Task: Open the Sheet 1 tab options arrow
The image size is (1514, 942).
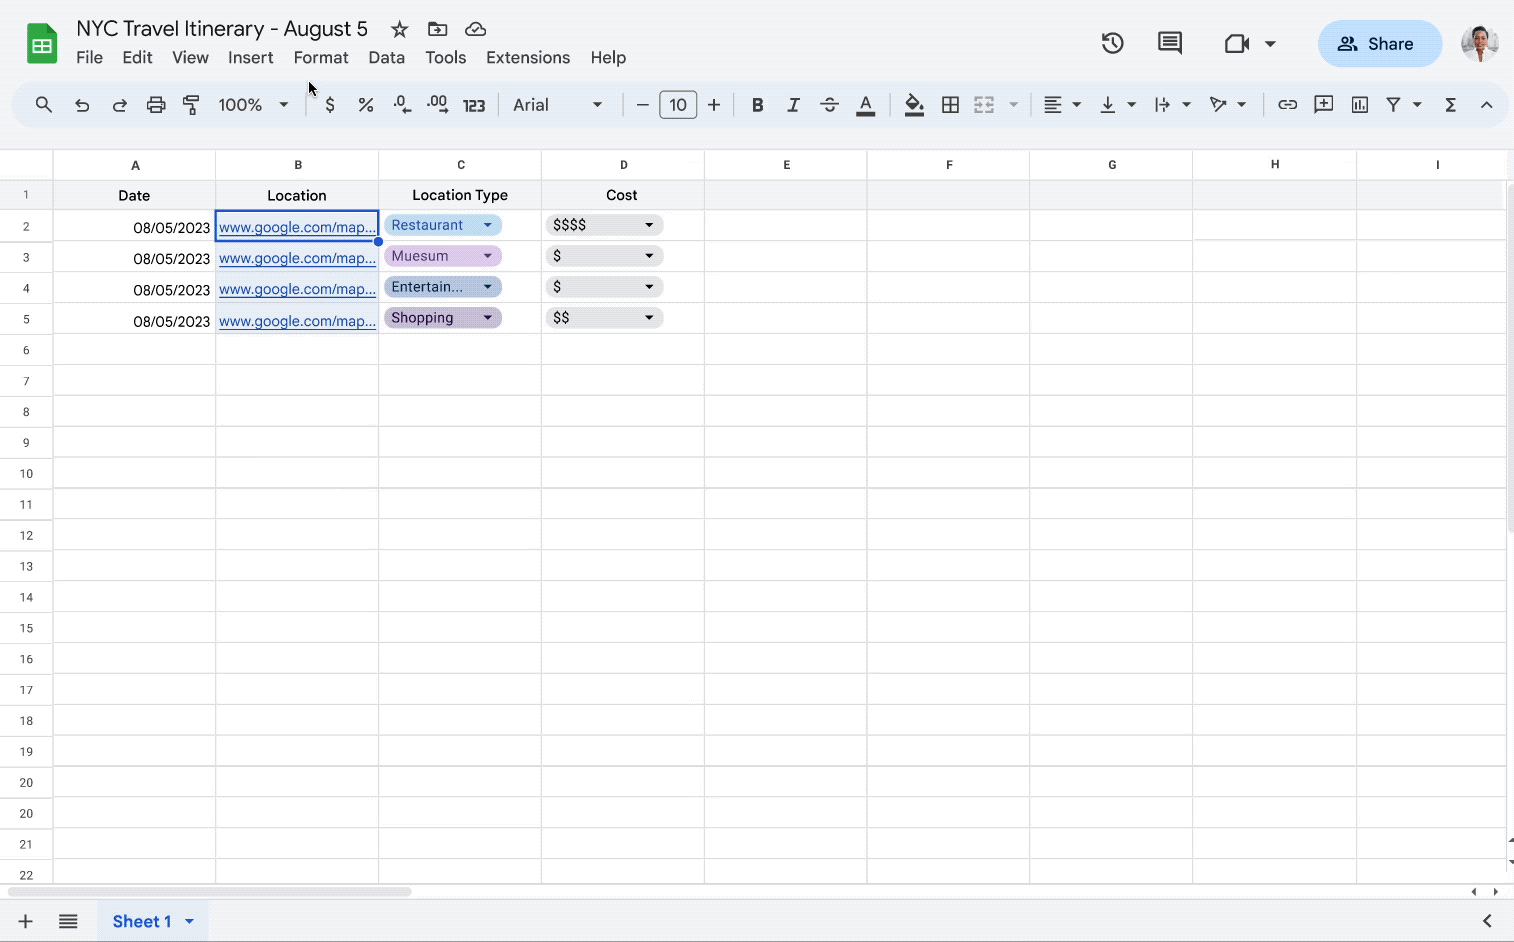Action: tap(189, 921)
